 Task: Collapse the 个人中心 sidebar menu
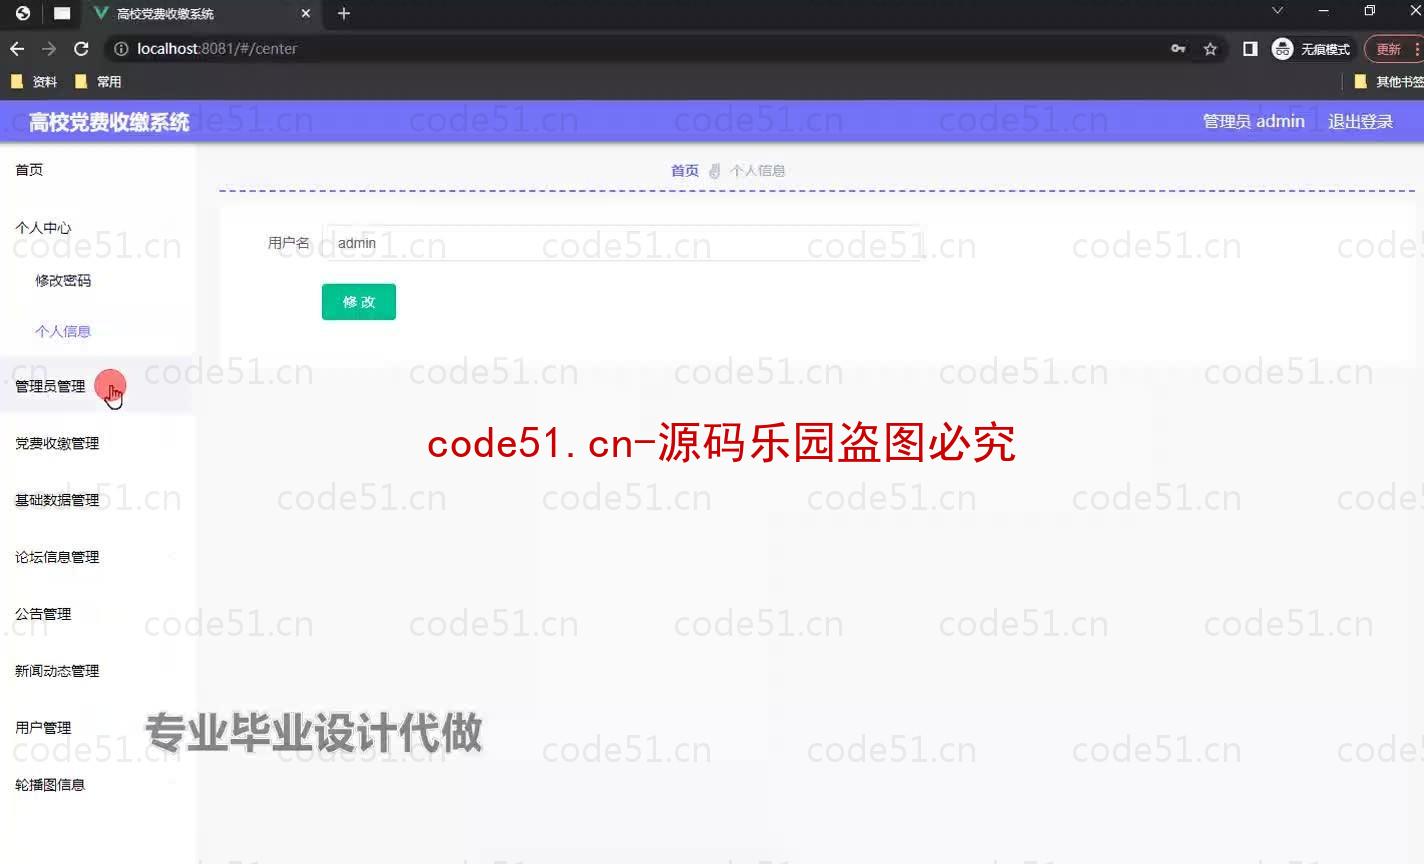97,228
